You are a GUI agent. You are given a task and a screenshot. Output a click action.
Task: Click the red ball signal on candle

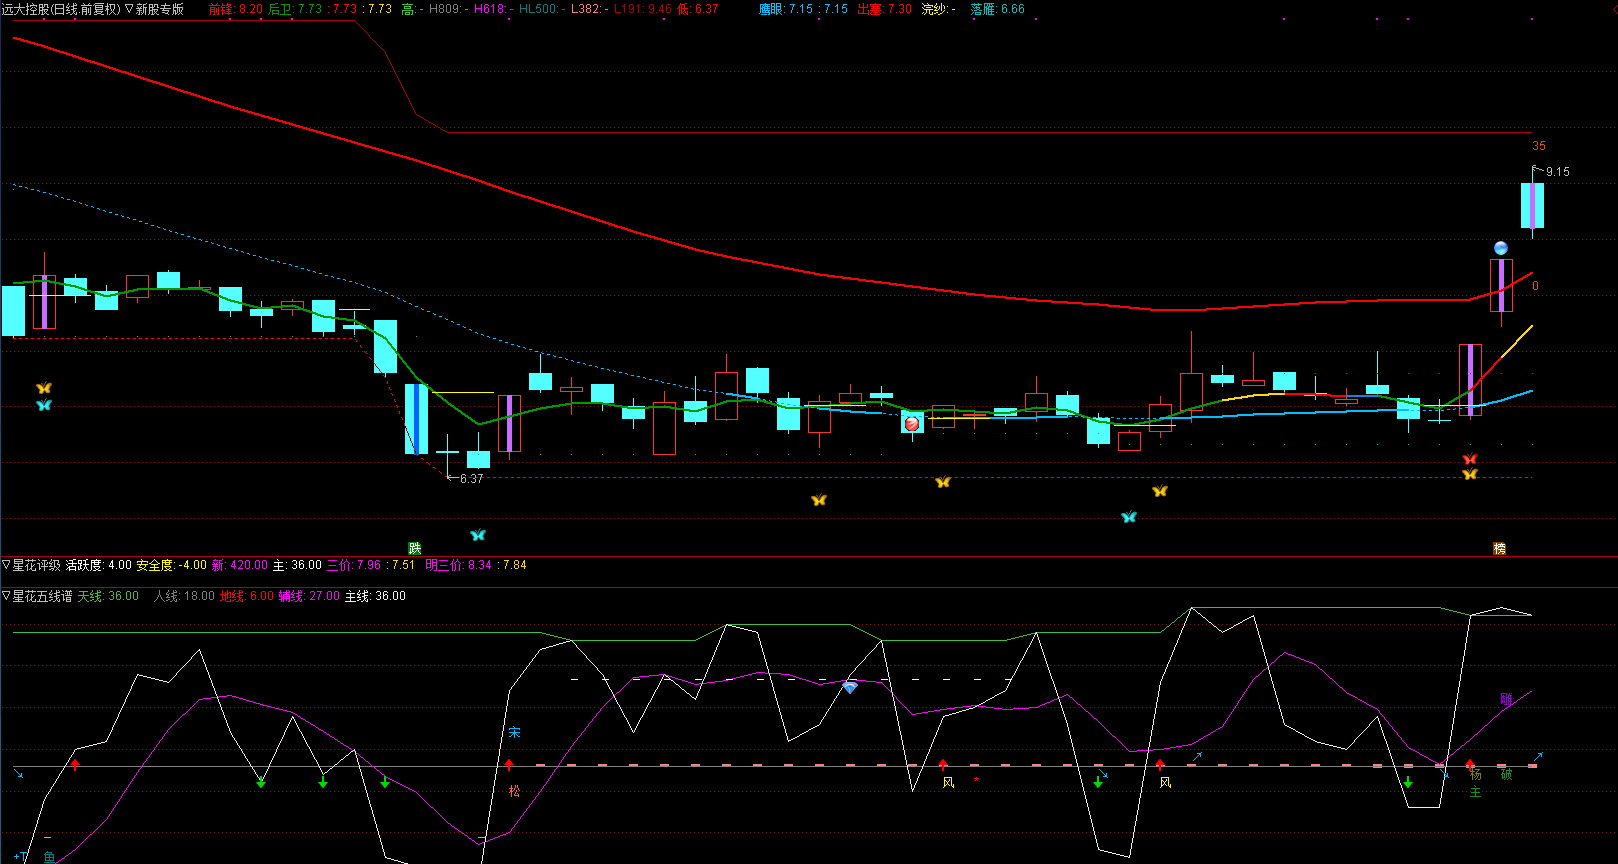coord(912,424)
